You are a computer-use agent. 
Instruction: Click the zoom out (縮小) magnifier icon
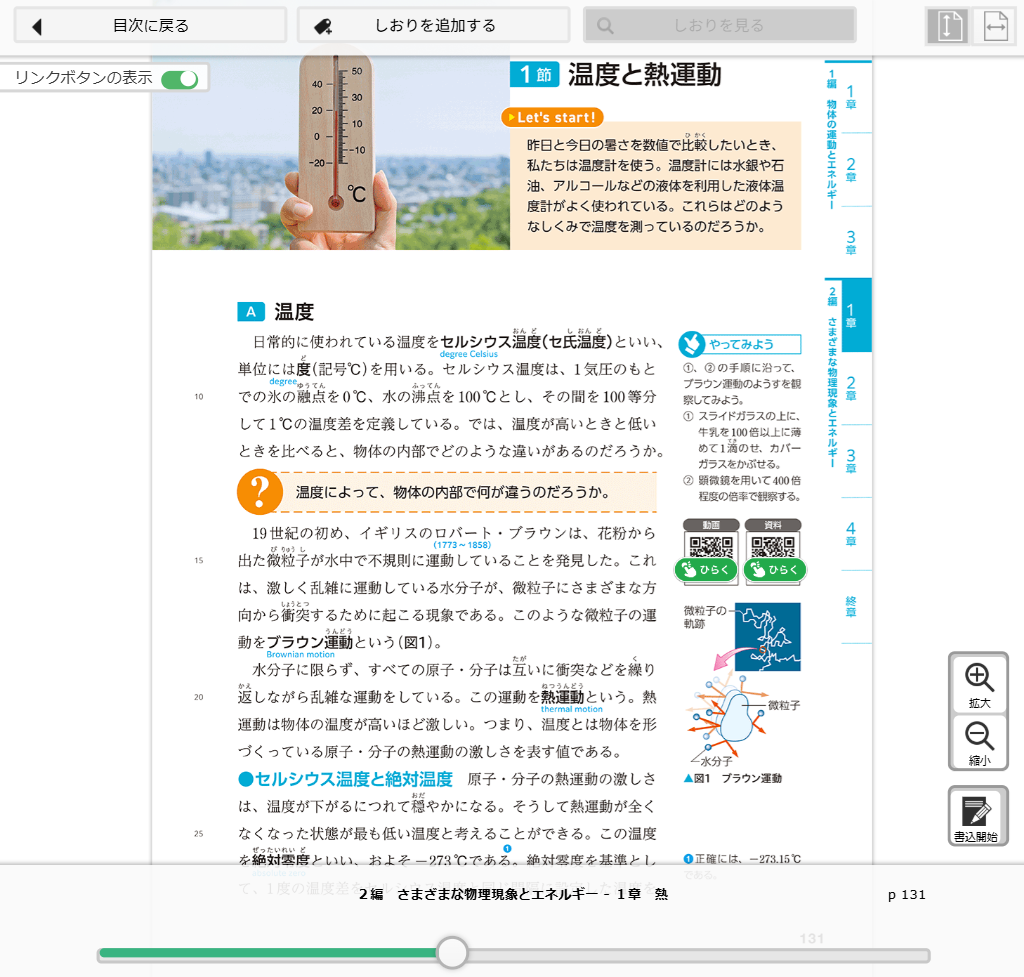pyautogui.click(x=978, y=742)
